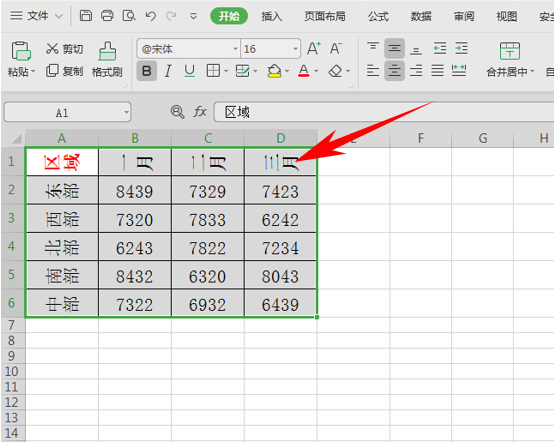Toggle Bold formatting button
The width and height of the screenshot is (554, 442).
click(147, 71)
